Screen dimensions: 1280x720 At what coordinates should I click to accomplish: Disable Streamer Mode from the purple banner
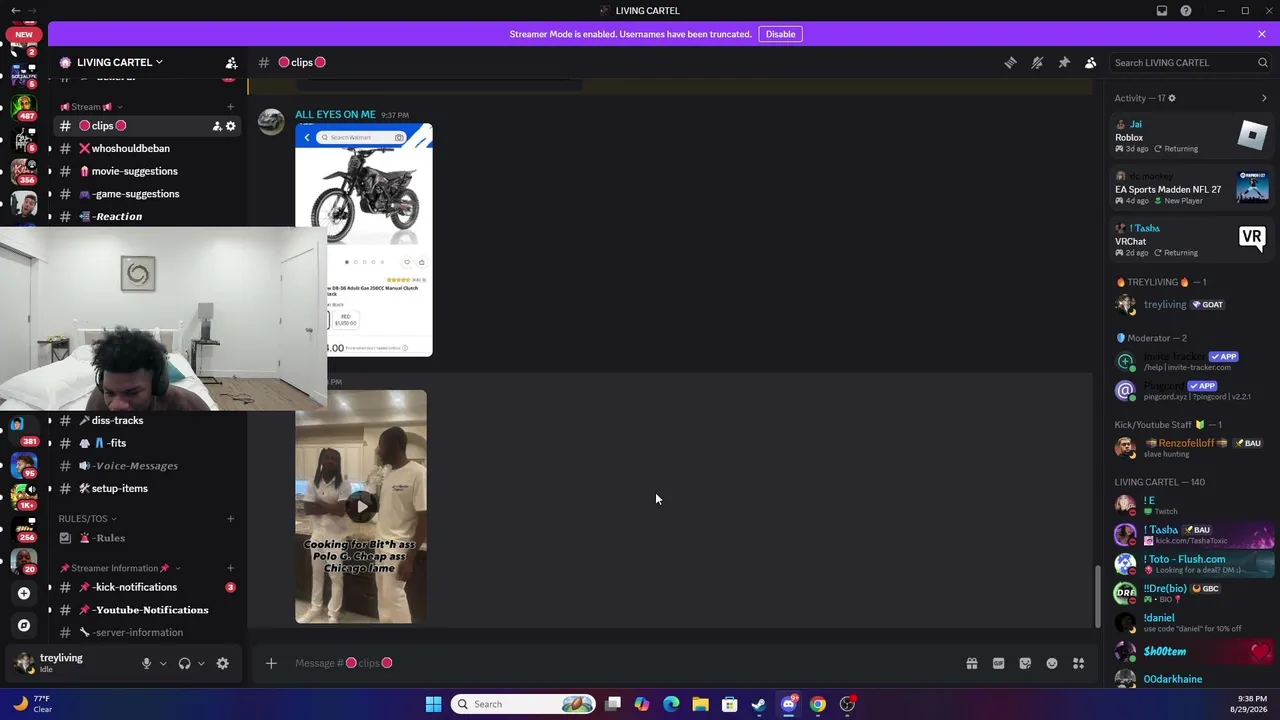(780, 34)
